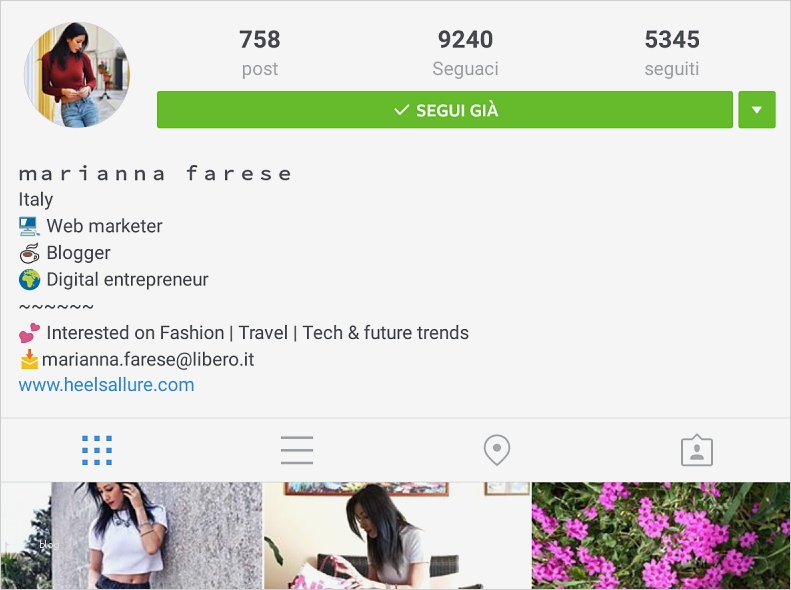Switch to the grid view tab
This screenshot has height=590, width=791.
point(97,450)
